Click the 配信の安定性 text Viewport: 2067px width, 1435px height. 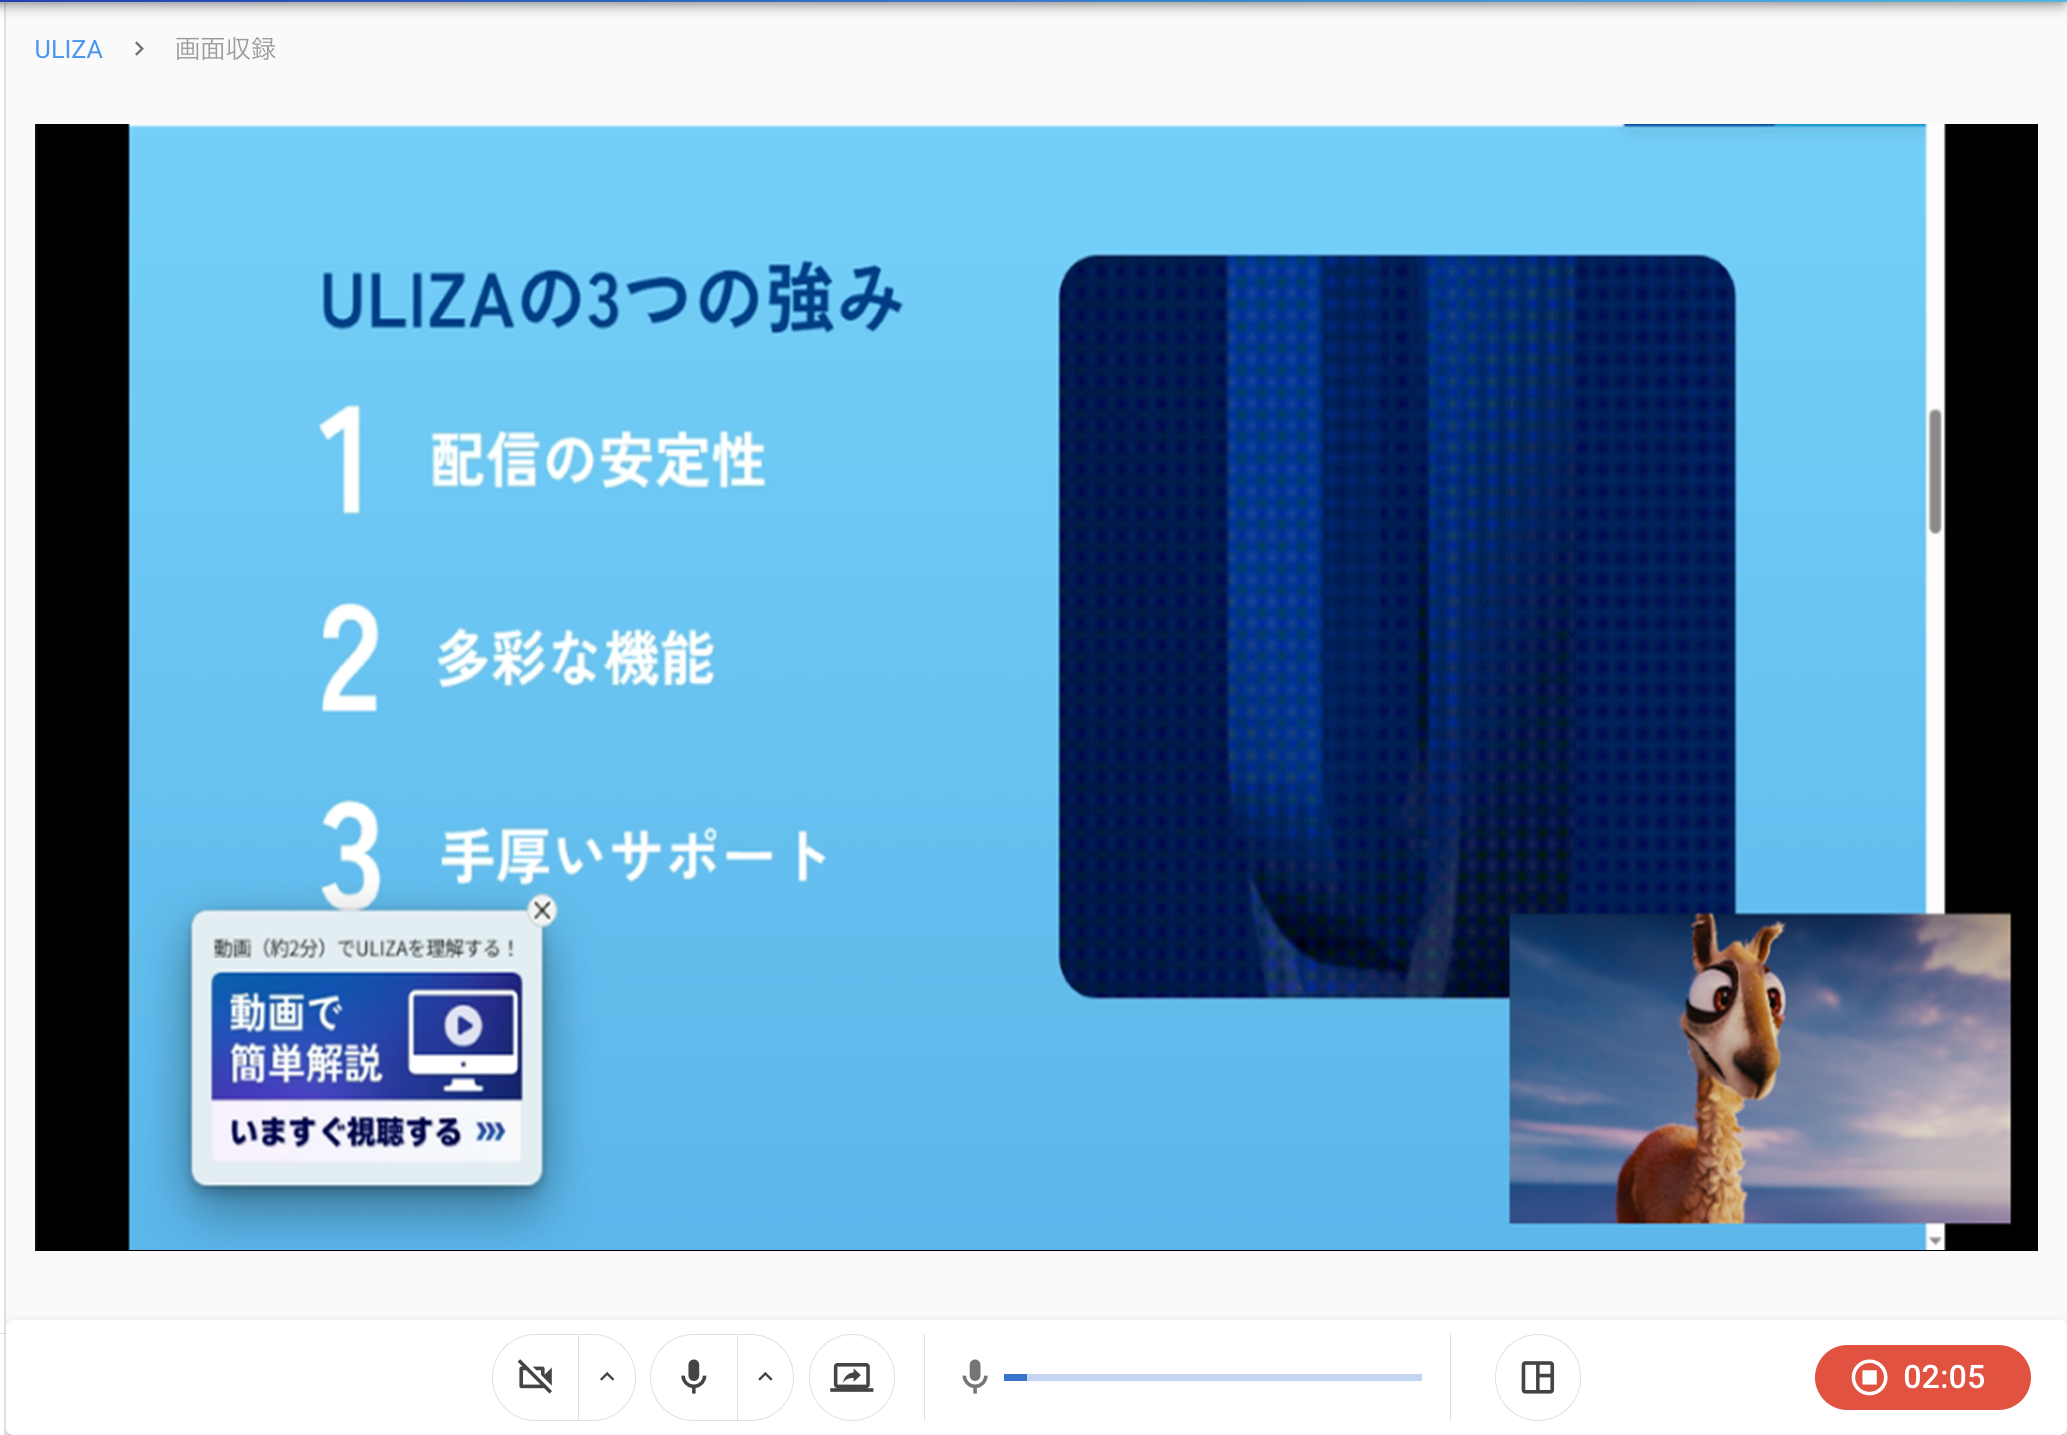[598, 460]
